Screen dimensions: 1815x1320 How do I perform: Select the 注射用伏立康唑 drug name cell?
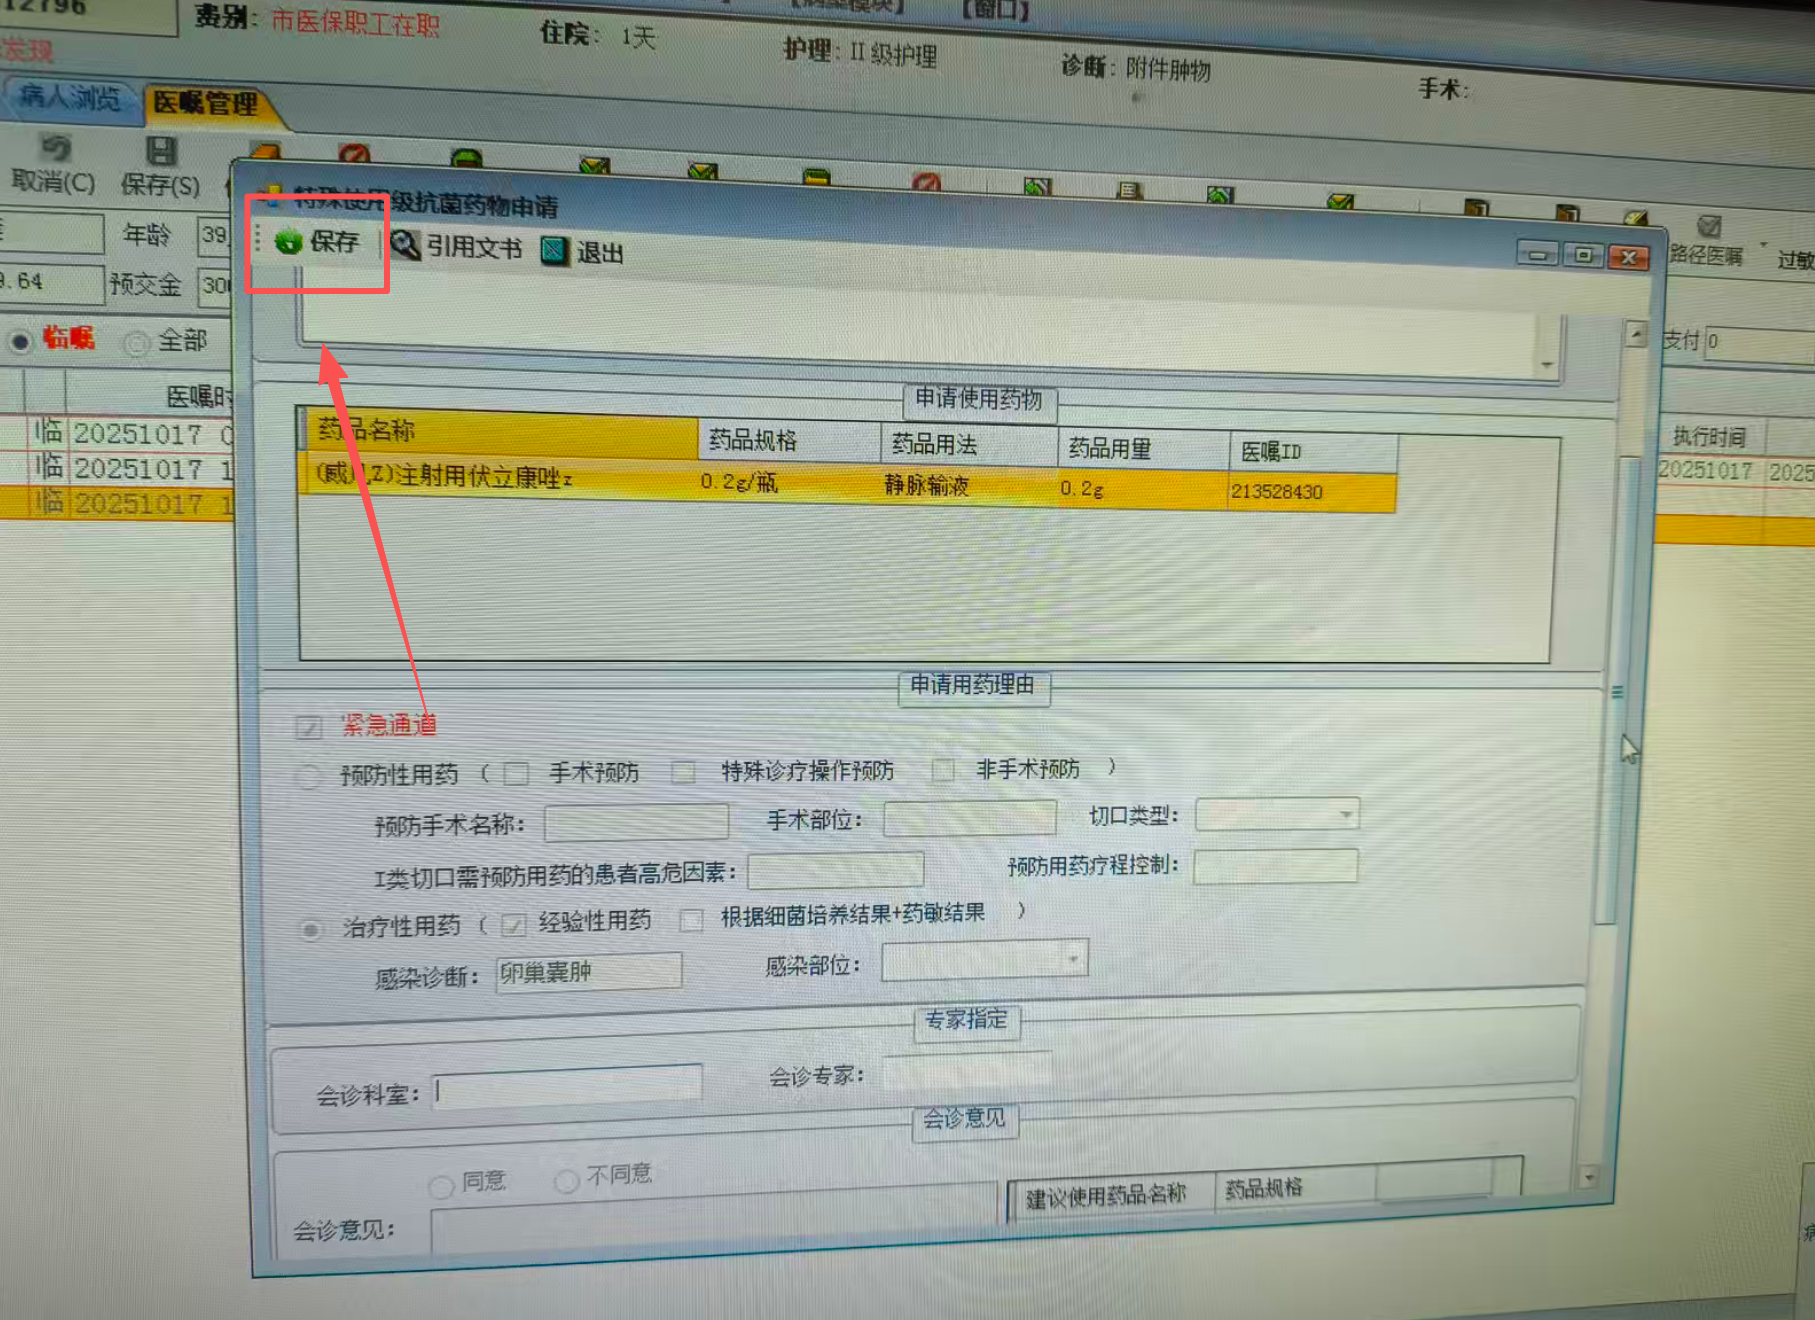pyautogui.click(x=499, y=475)
